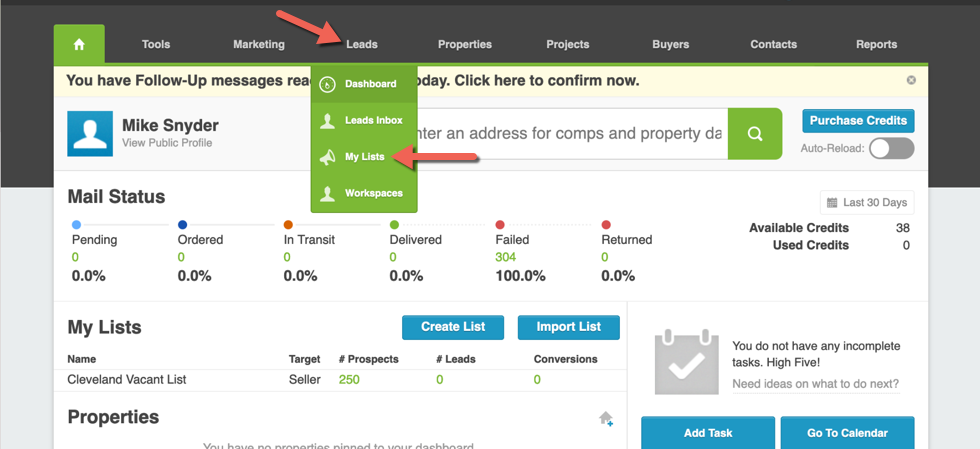Screen dimensions: 980x449
Task: Dismiss the Follow-Up messages banner
Action: [911, 80]
